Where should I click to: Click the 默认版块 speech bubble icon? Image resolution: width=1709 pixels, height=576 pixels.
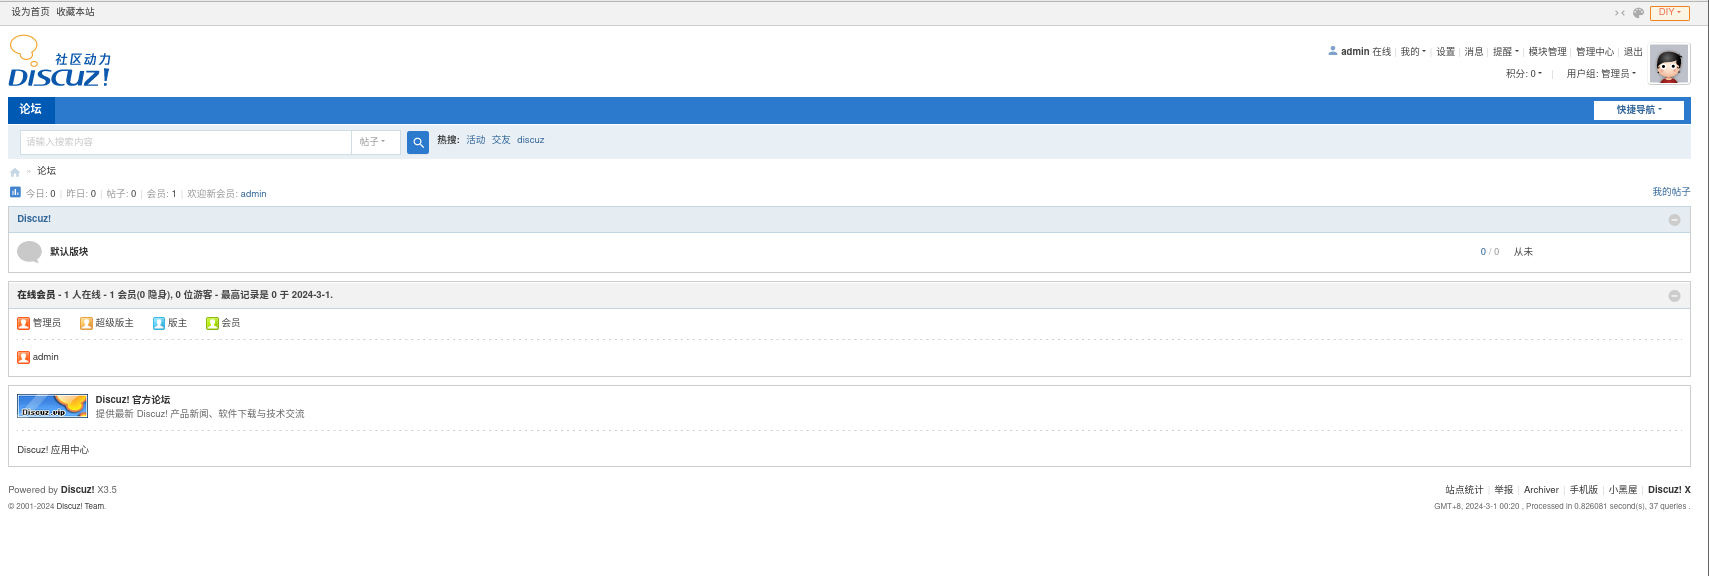point(30,252)
